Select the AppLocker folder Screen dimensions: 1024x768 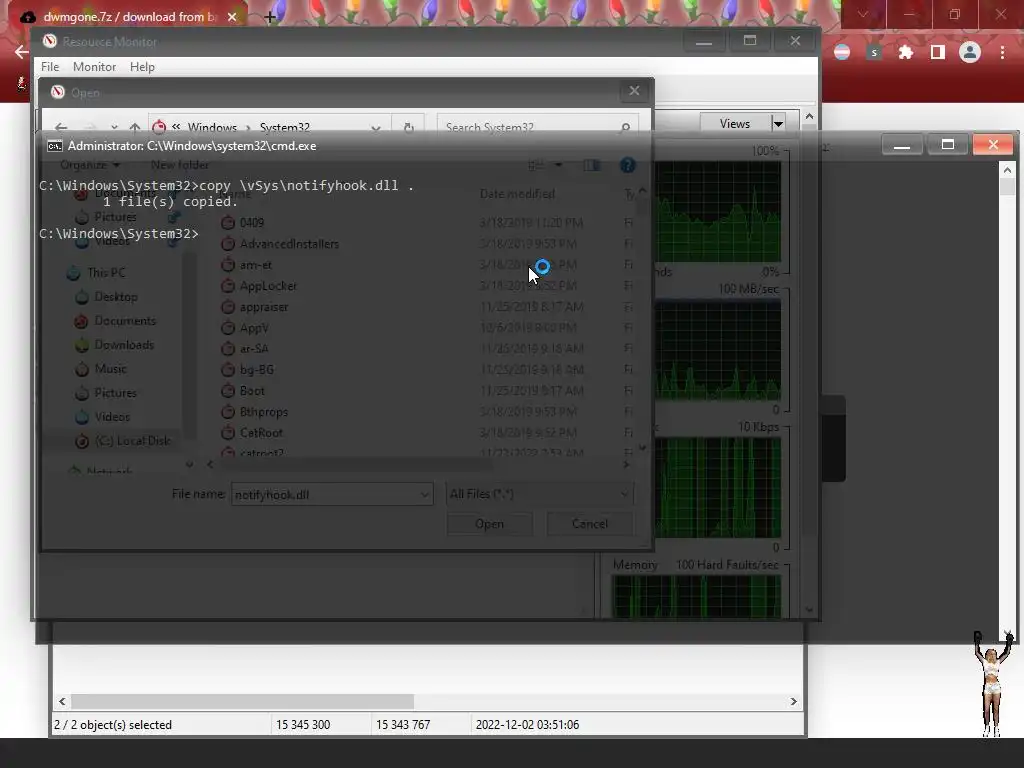tap(268, 285)
